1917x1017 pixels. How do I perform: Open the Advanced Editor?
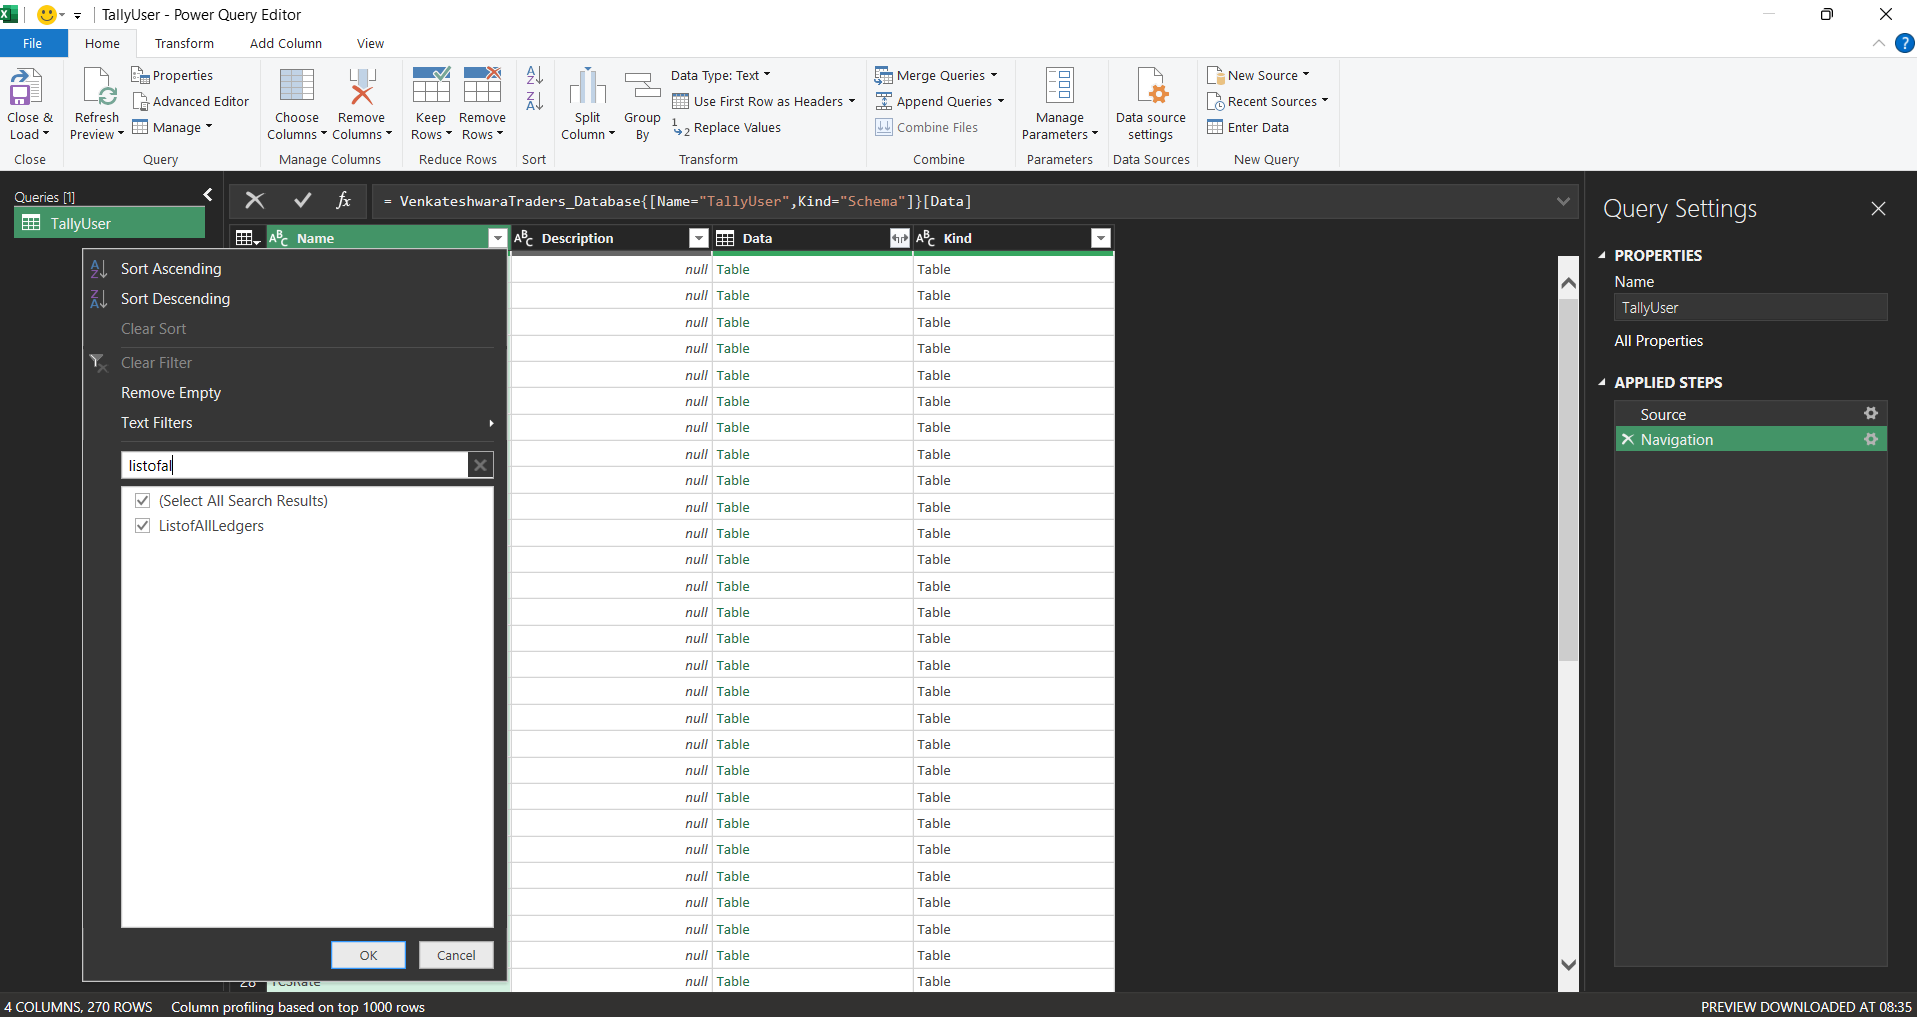point(191,102)
